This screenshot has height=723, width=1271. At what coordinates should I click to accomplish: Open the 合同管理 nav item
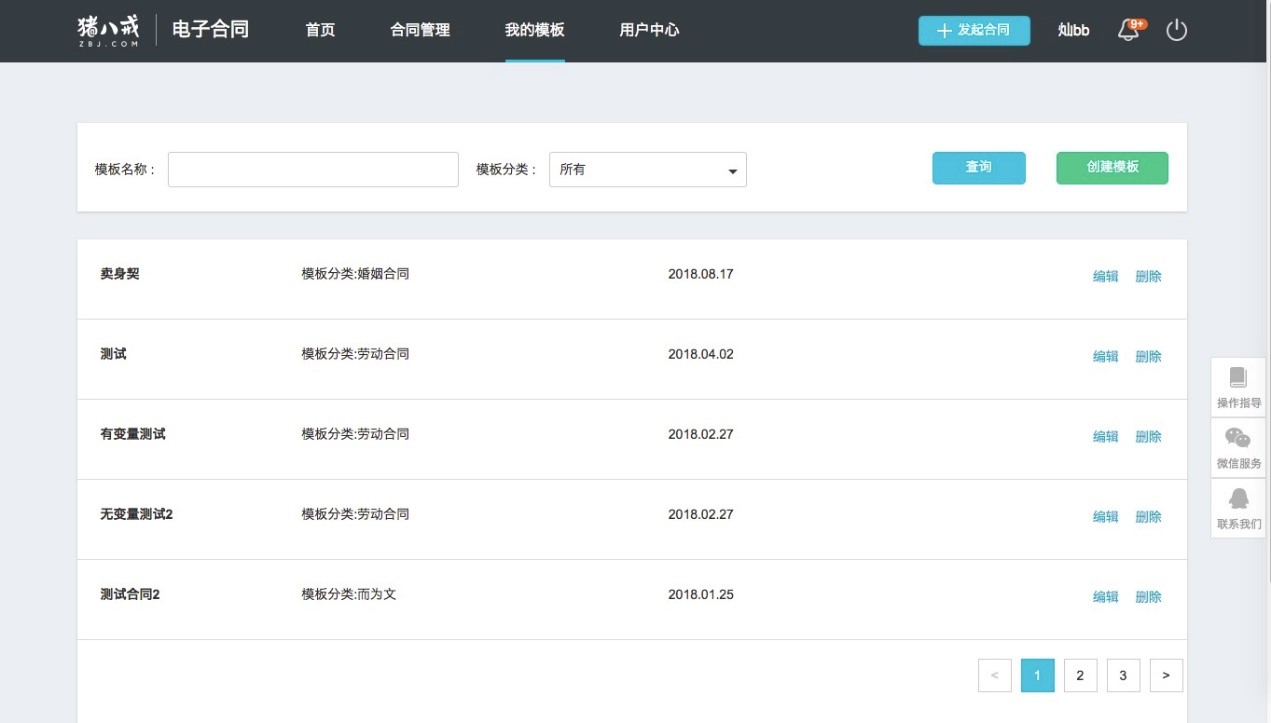pyautogui.click(x=420, y=30)
